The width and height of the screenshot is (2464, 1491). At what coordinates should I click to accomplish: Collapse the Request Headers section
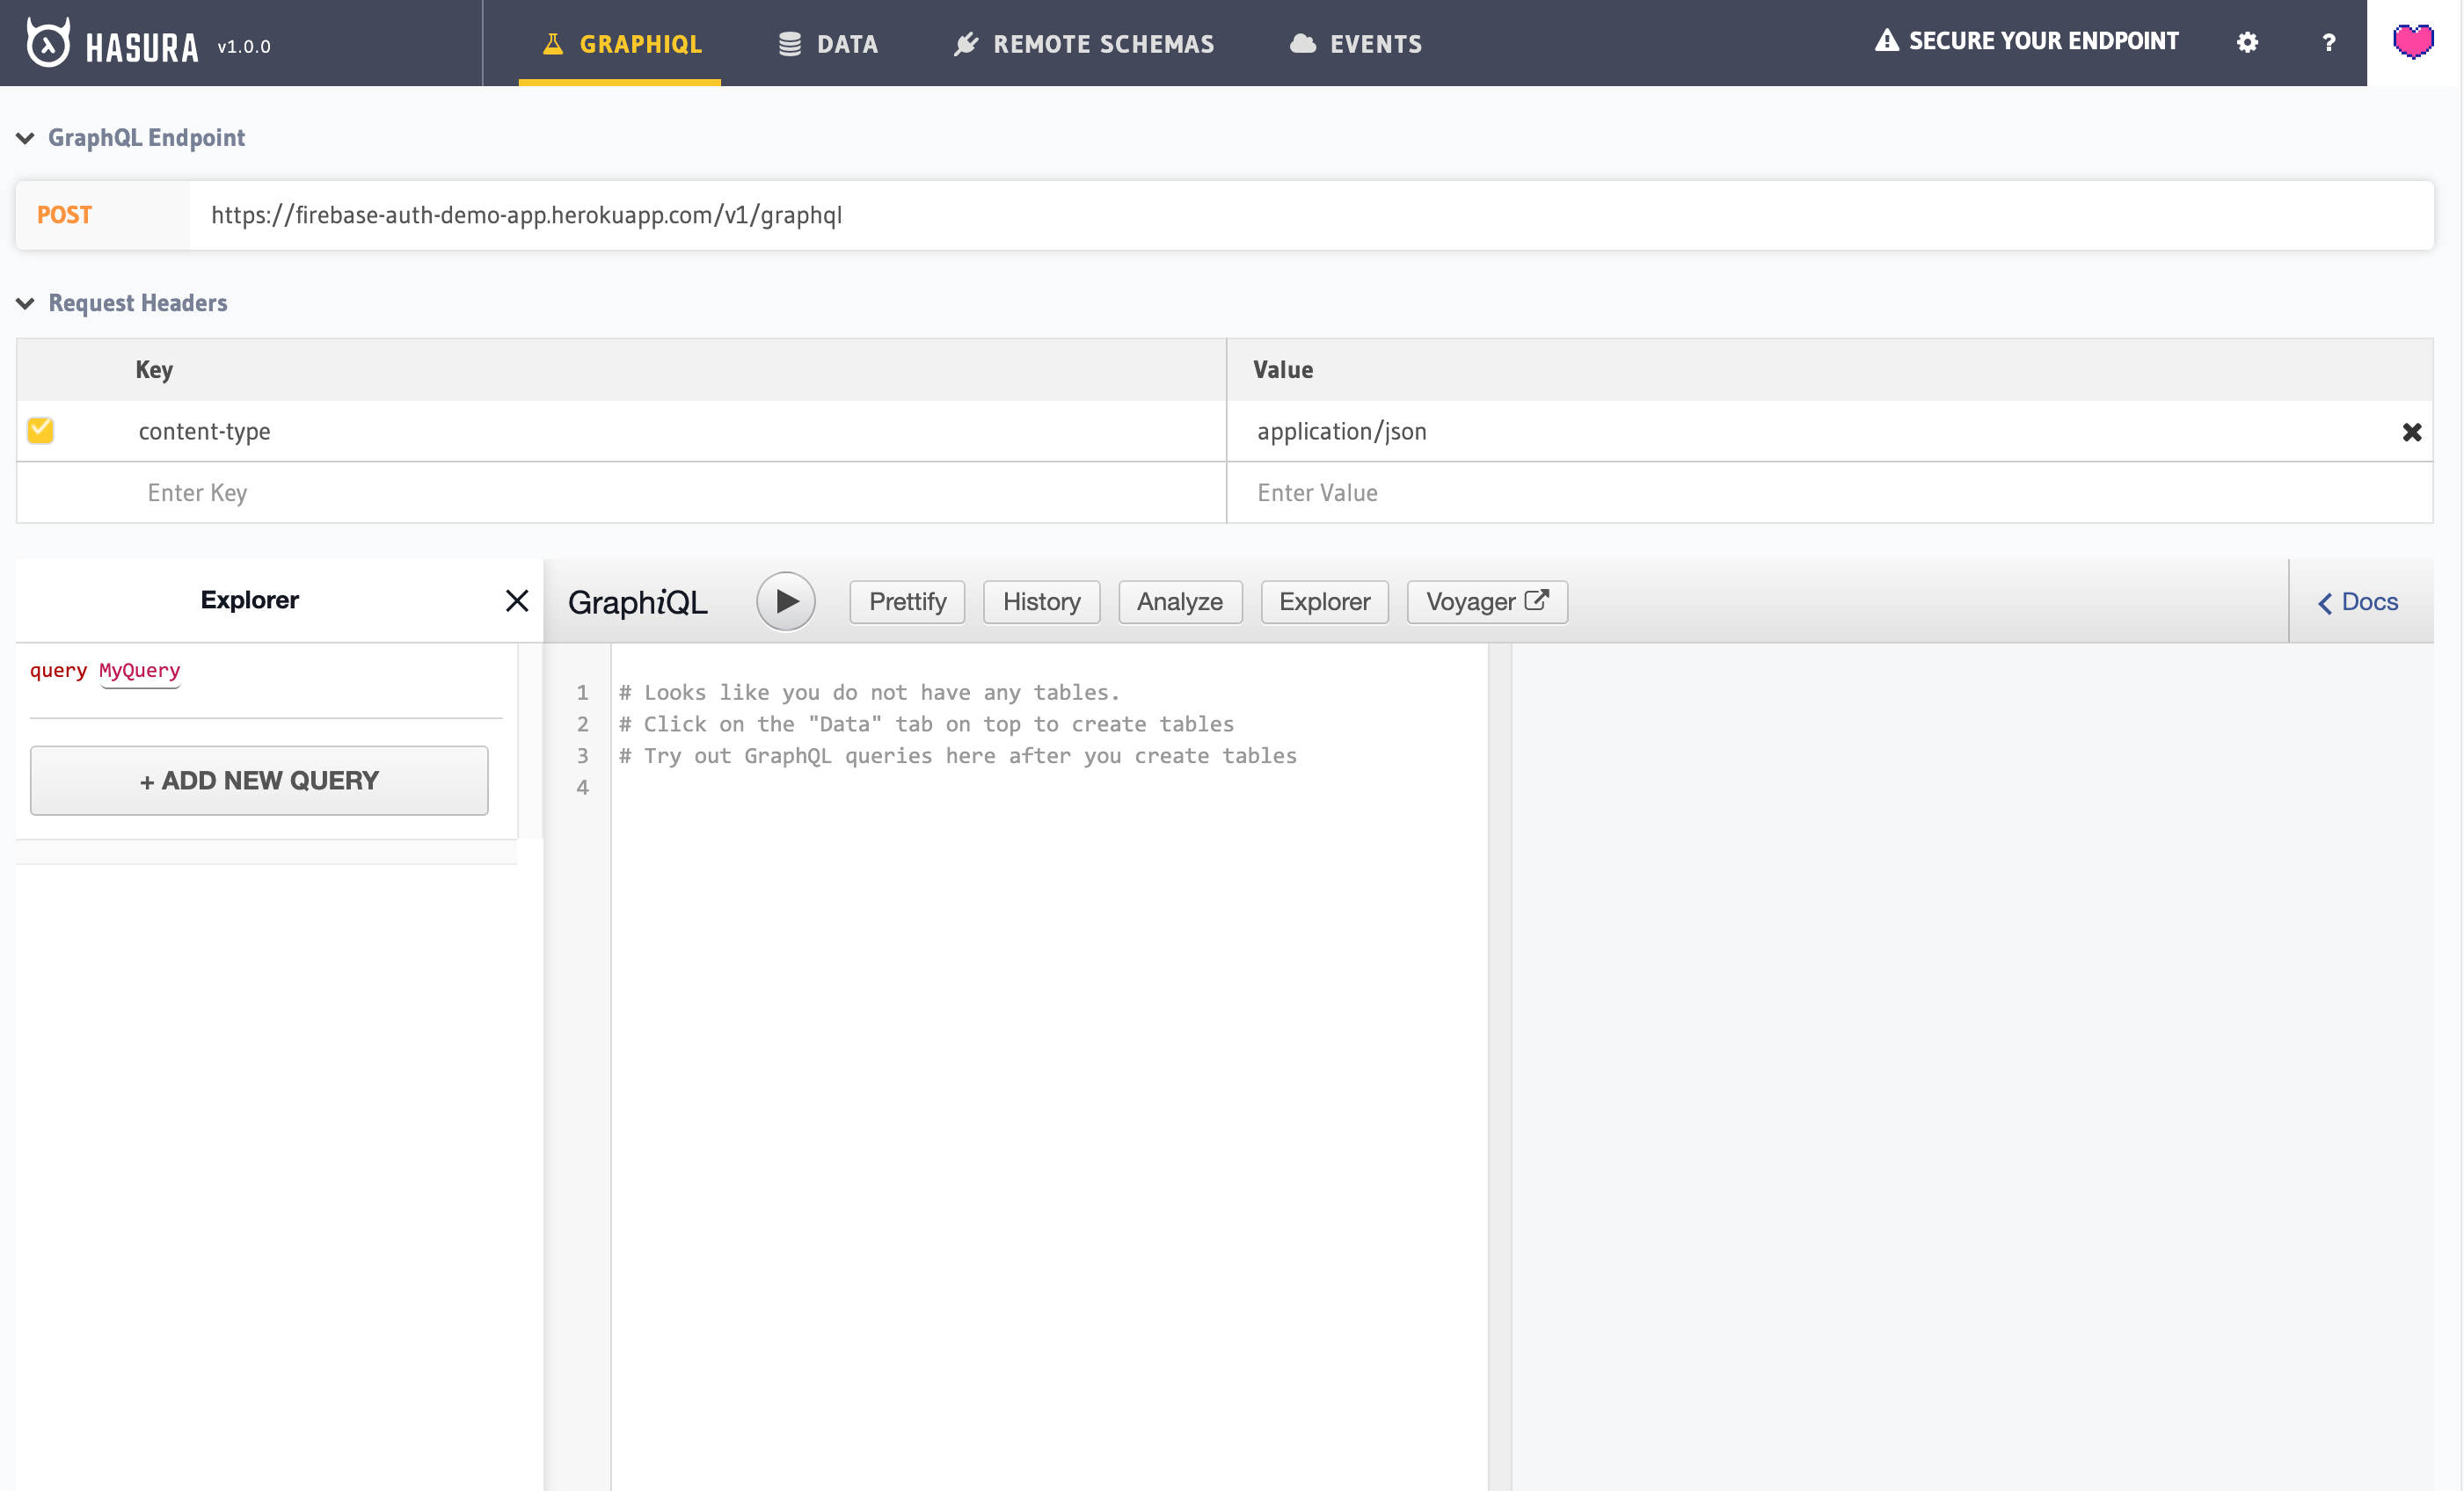click(26, 303)
